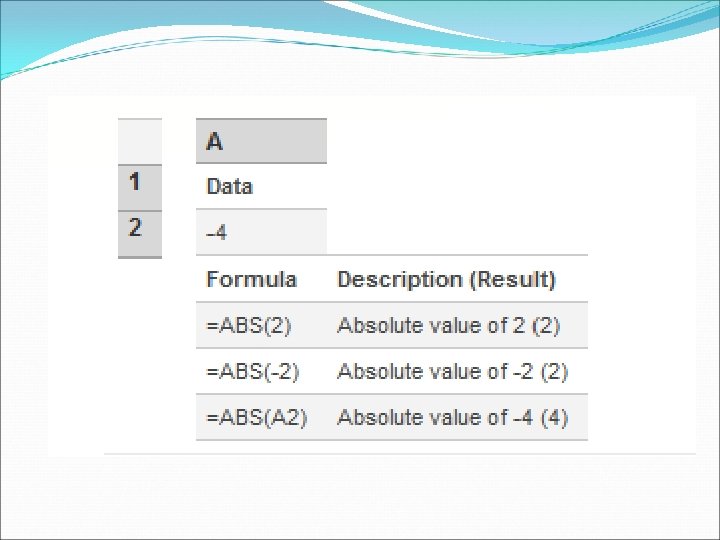Screen dimensions: 720x540
Task: Click row 2 header
Action: pyautogui.click(x=140, y=234)
